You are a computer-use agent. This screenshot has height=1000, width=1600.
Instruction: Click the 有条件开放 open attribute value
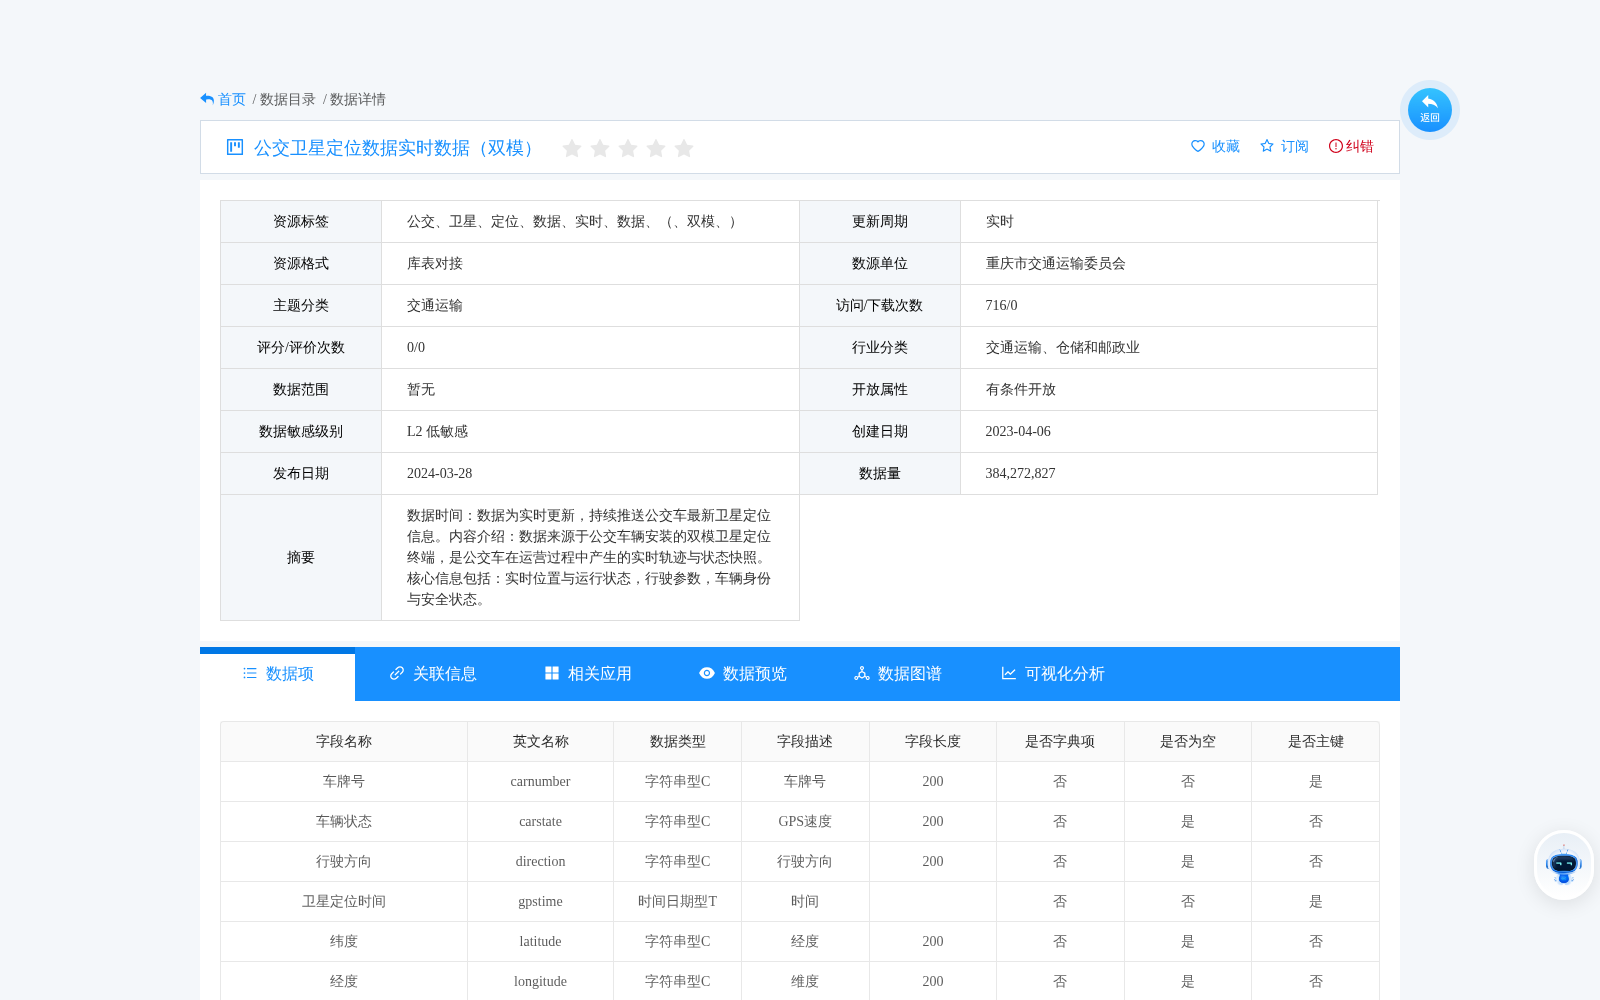[x=1021, y=389]
